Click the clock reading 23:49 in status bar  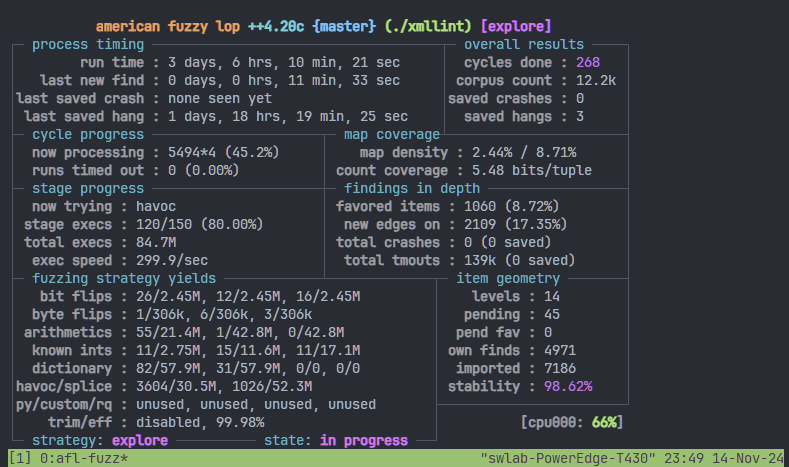(x=684, y=458)
